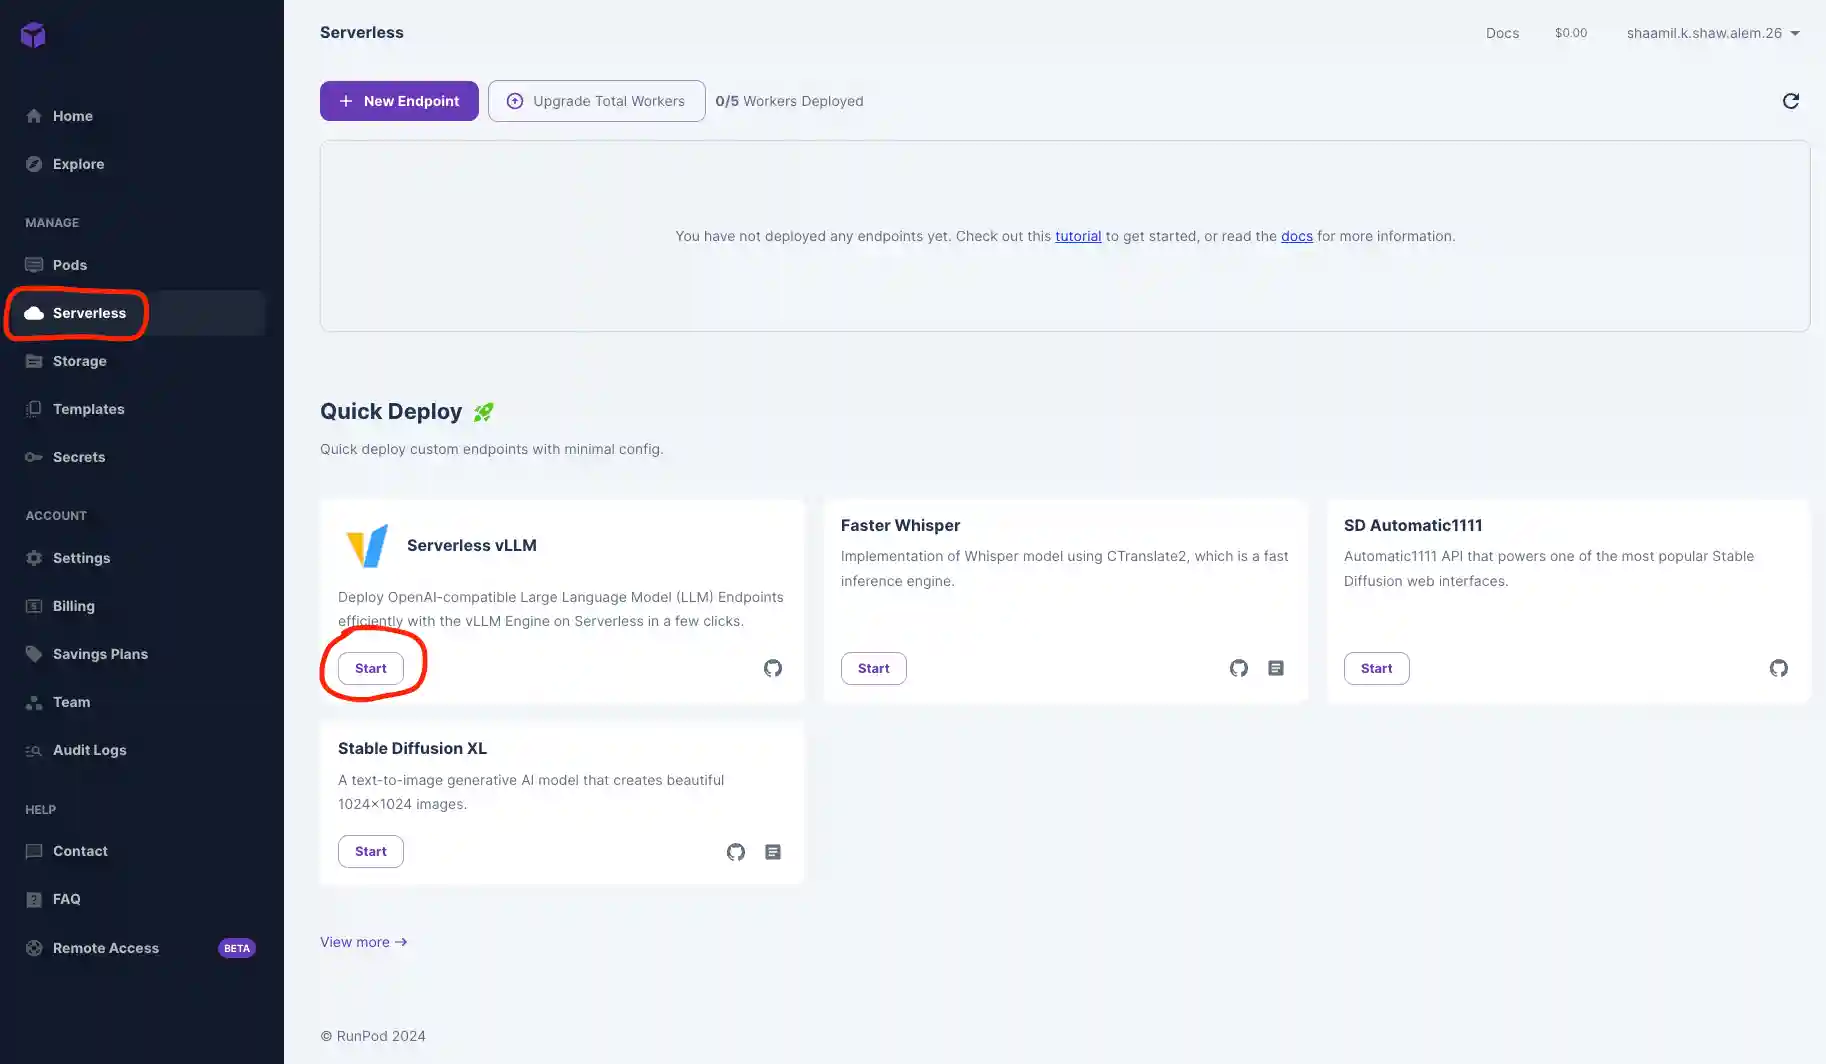Open Faster Whisper GitHub icon
The height and width of the screenshot is (1064, 1826).
coord(1239,668)
